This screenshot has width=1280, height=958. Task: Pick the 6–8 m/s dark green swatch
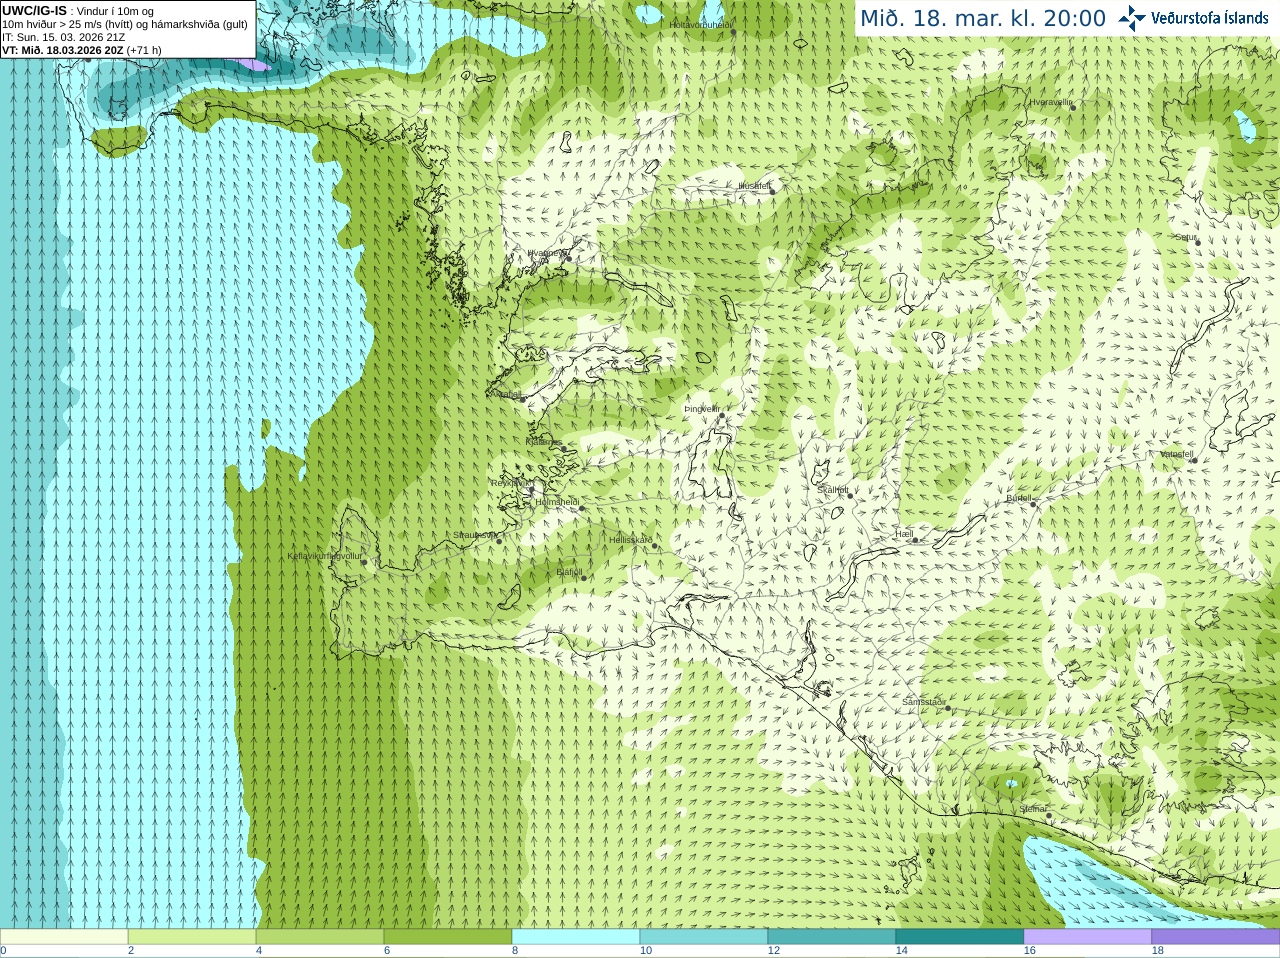448,937
